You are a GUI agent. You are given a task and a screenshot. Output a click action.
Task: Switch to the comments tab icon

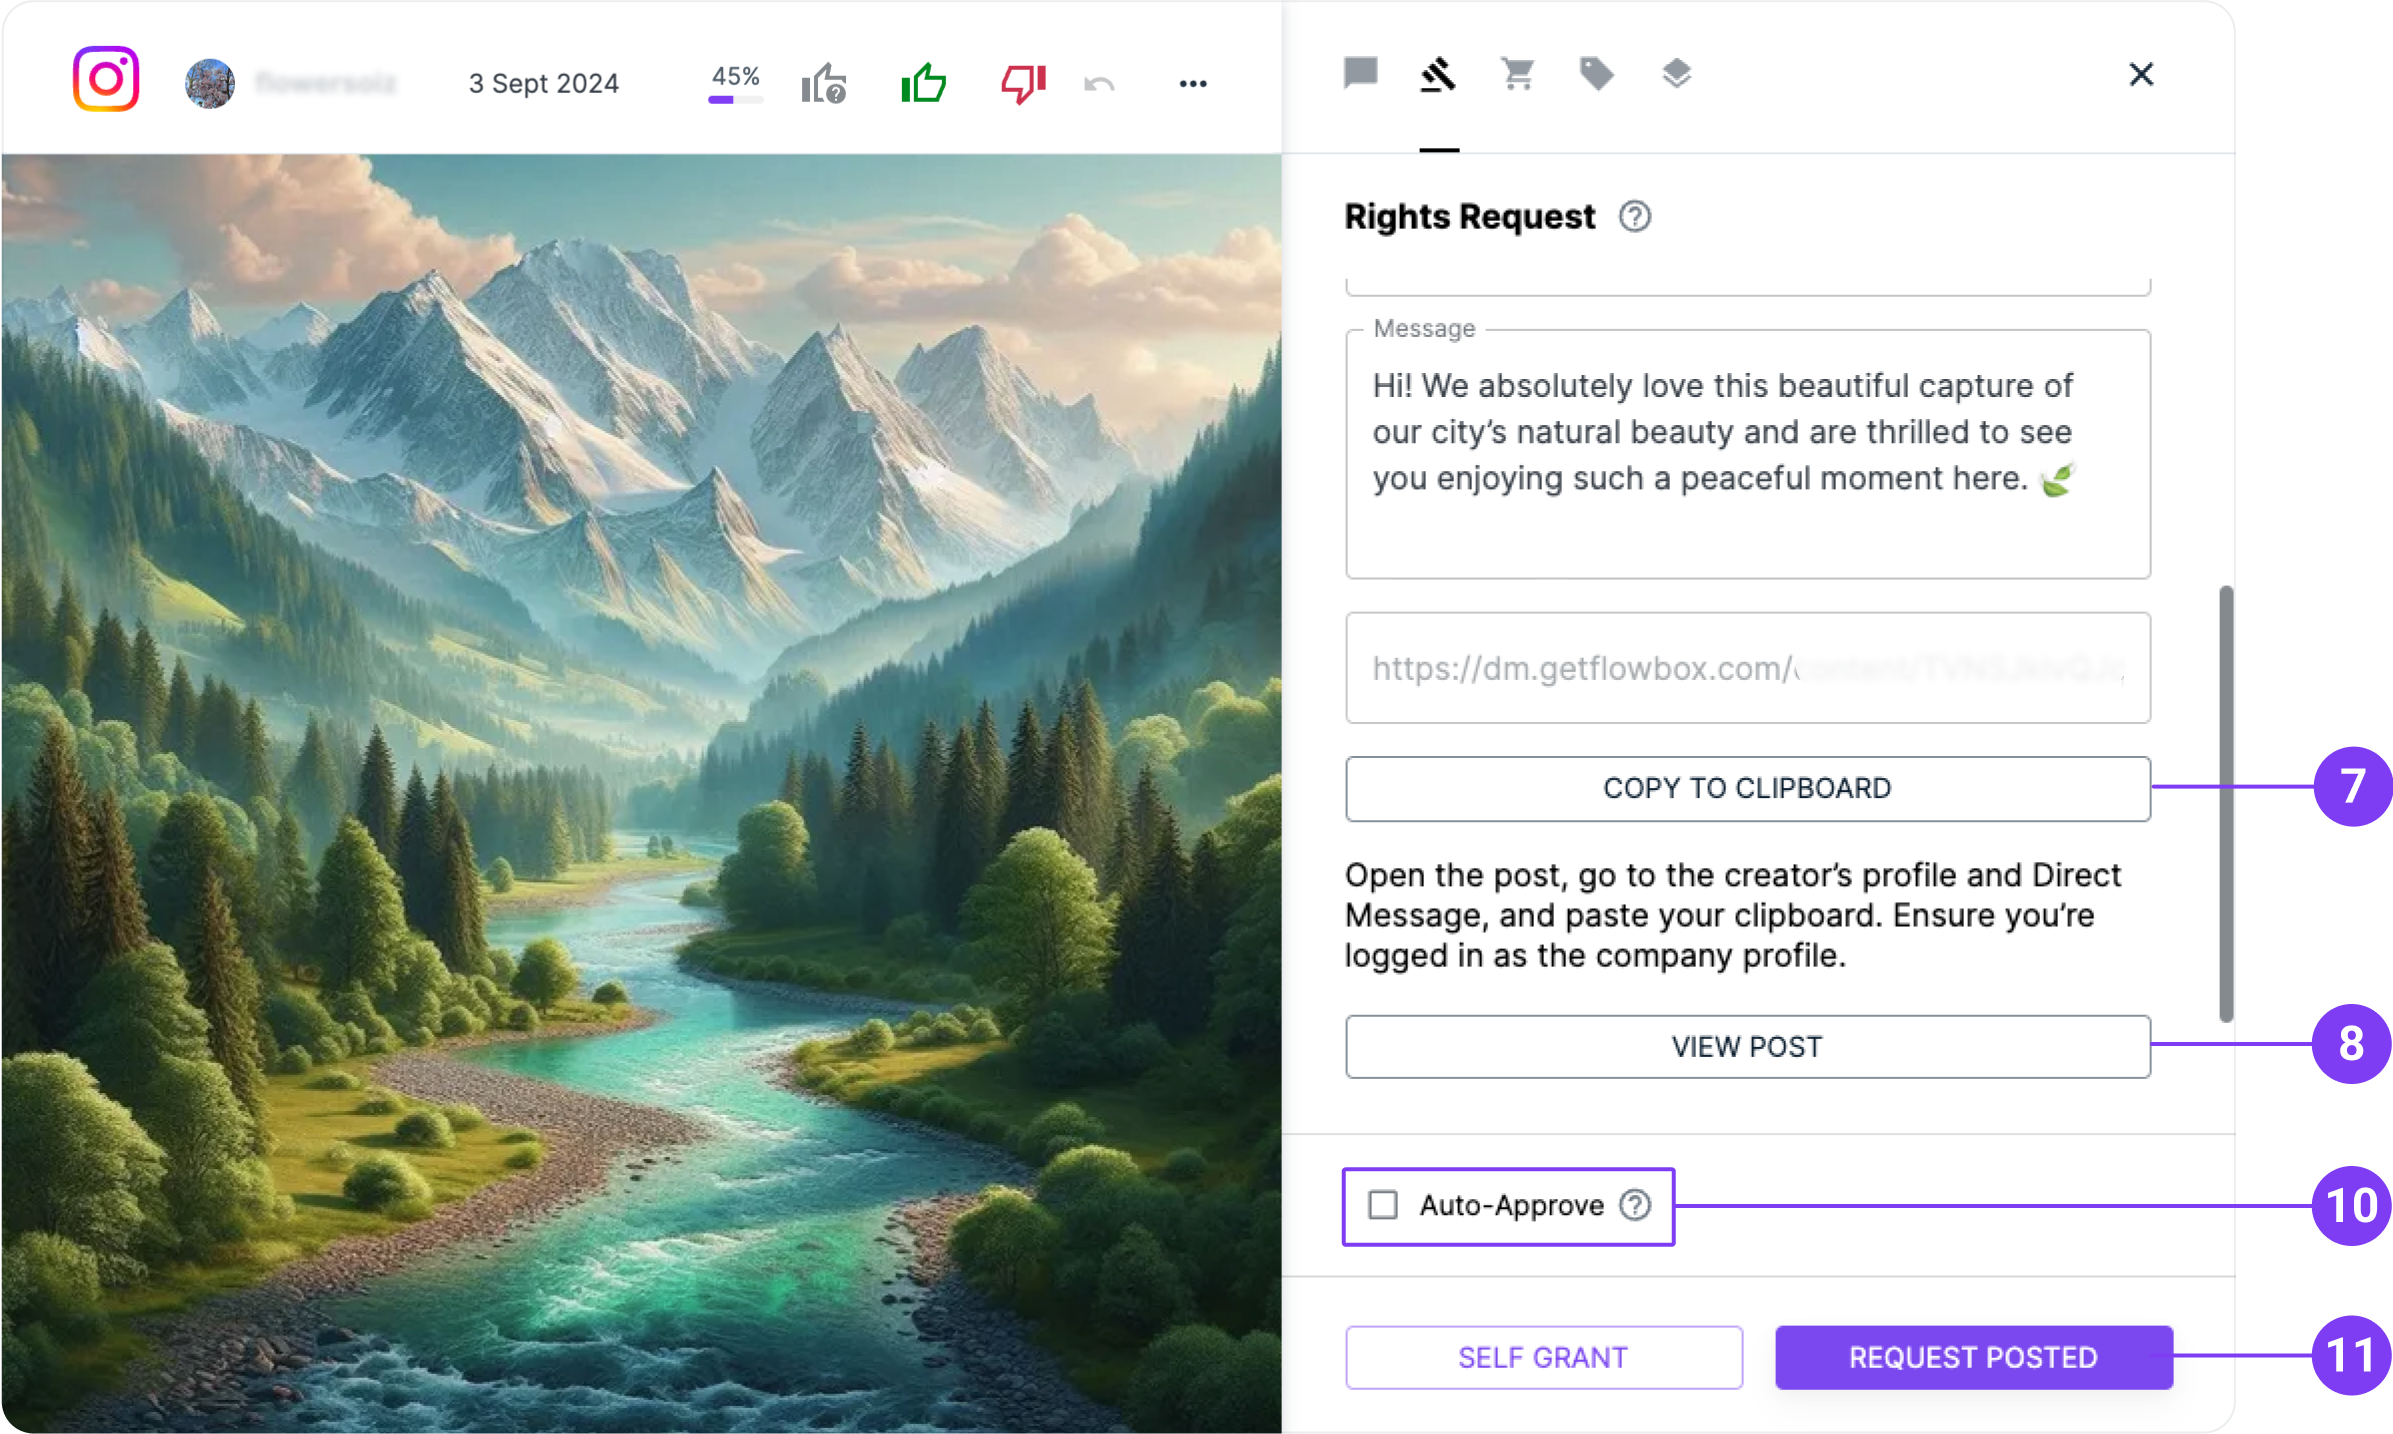click(x=1360, y=73)
